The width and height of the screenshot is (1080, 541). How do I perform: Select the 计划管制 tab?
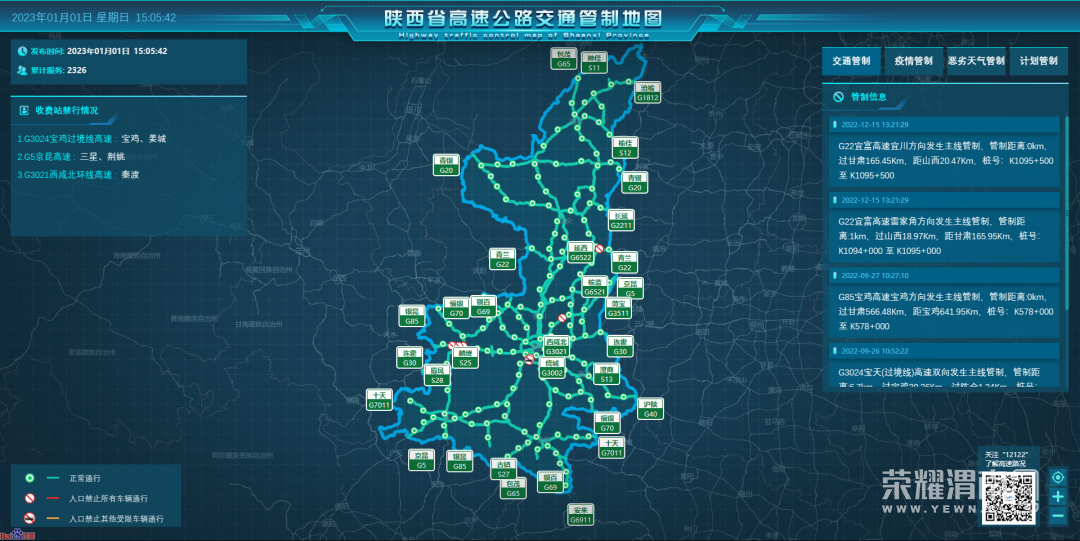tap(1038, 61)
